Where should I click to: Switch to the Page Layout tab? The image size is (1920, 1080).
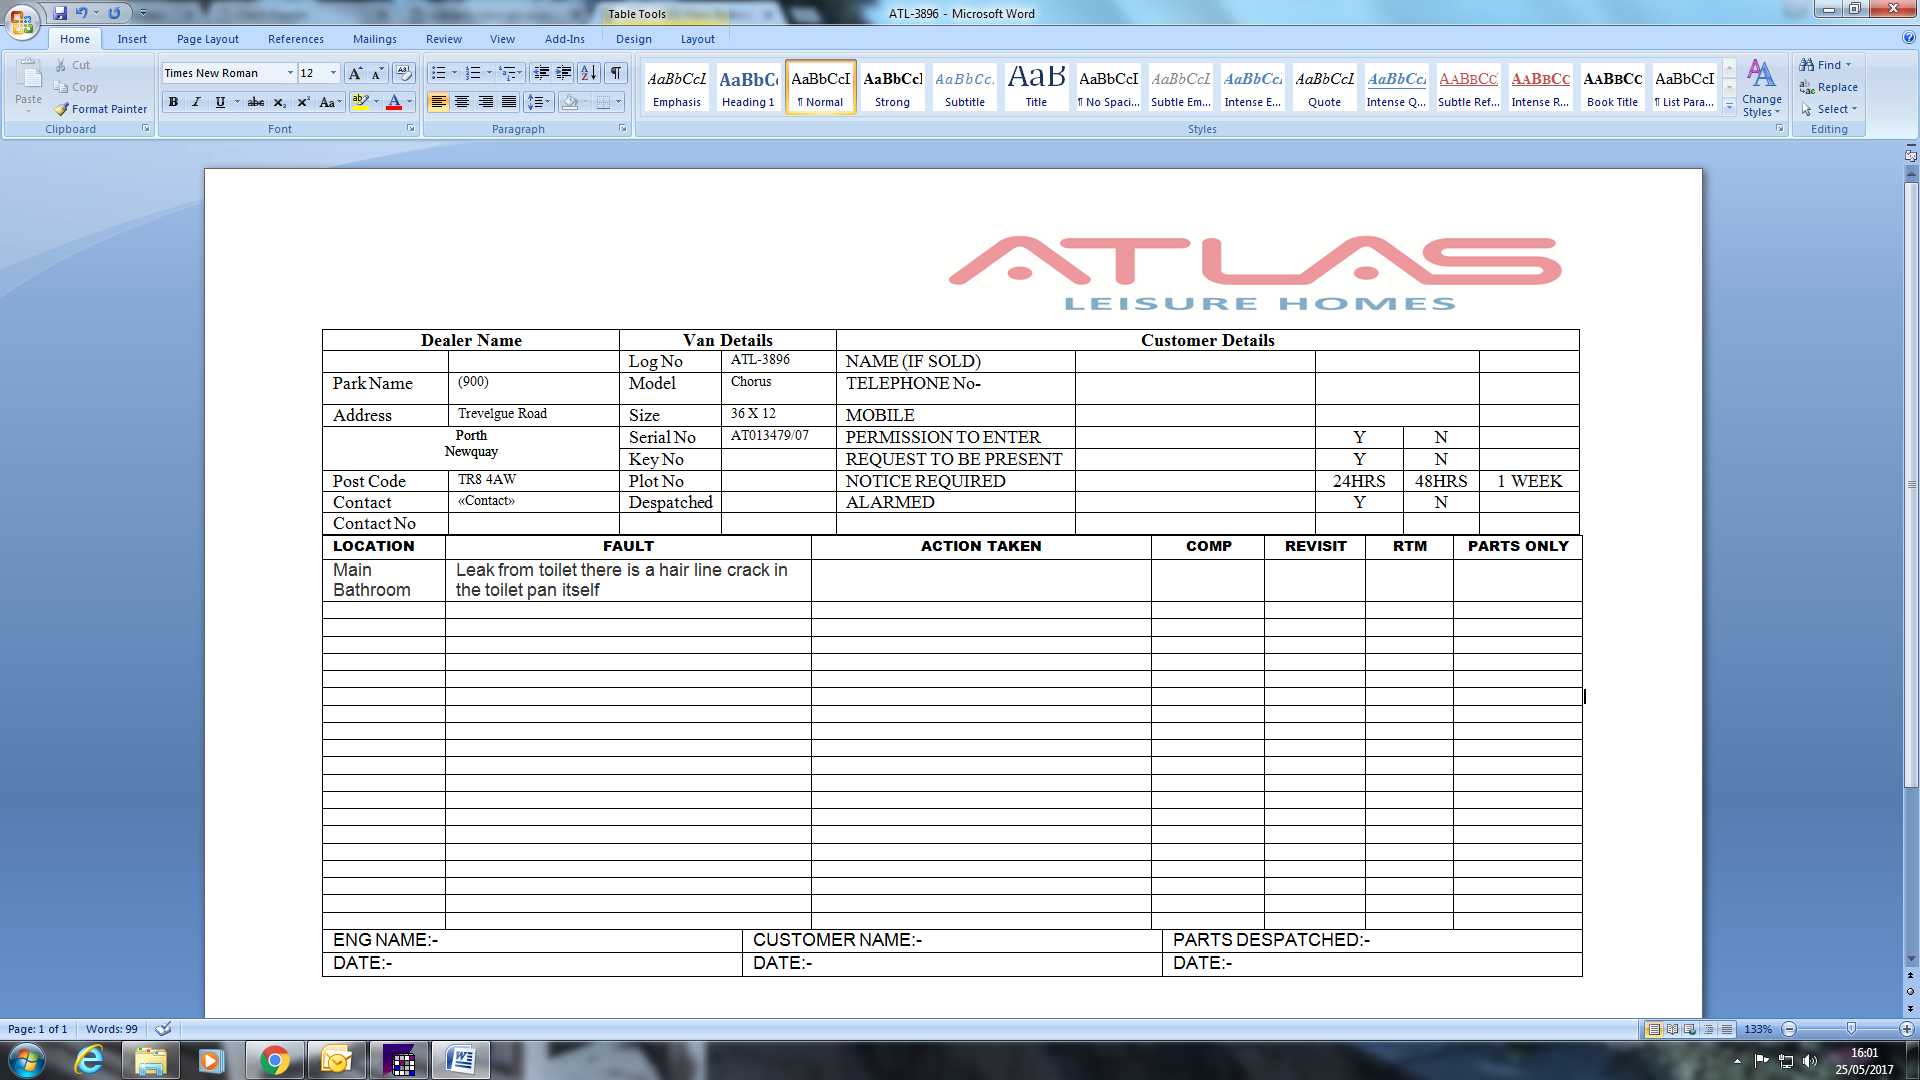click(208, 39)
